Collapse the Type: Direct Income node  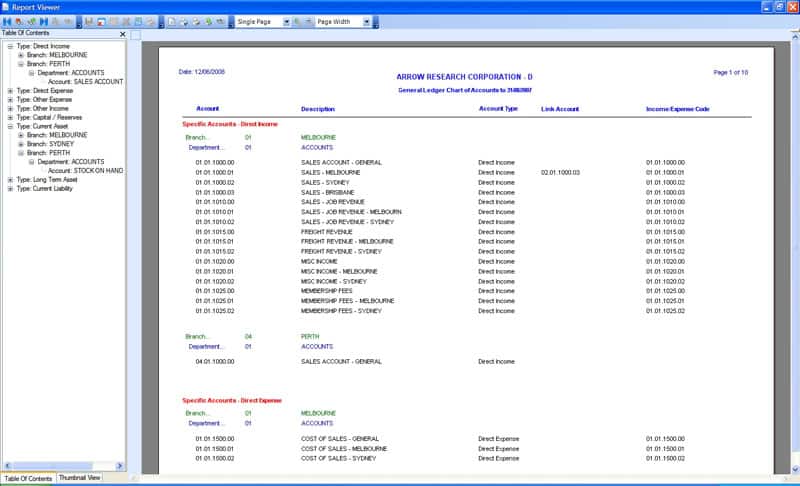10,46
